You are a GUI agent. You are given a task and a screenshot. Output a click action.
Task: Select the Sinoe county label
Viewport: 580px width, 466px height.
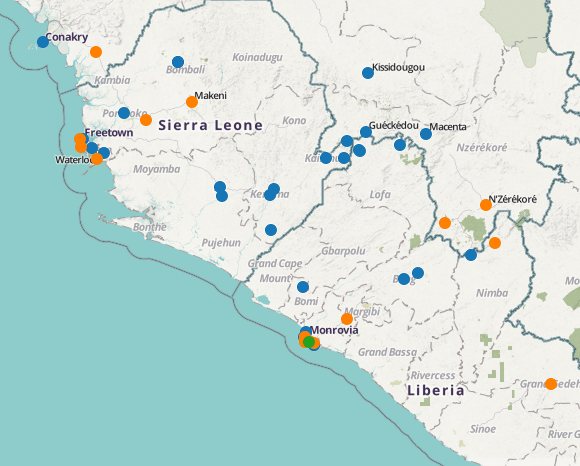click(483, 429)
